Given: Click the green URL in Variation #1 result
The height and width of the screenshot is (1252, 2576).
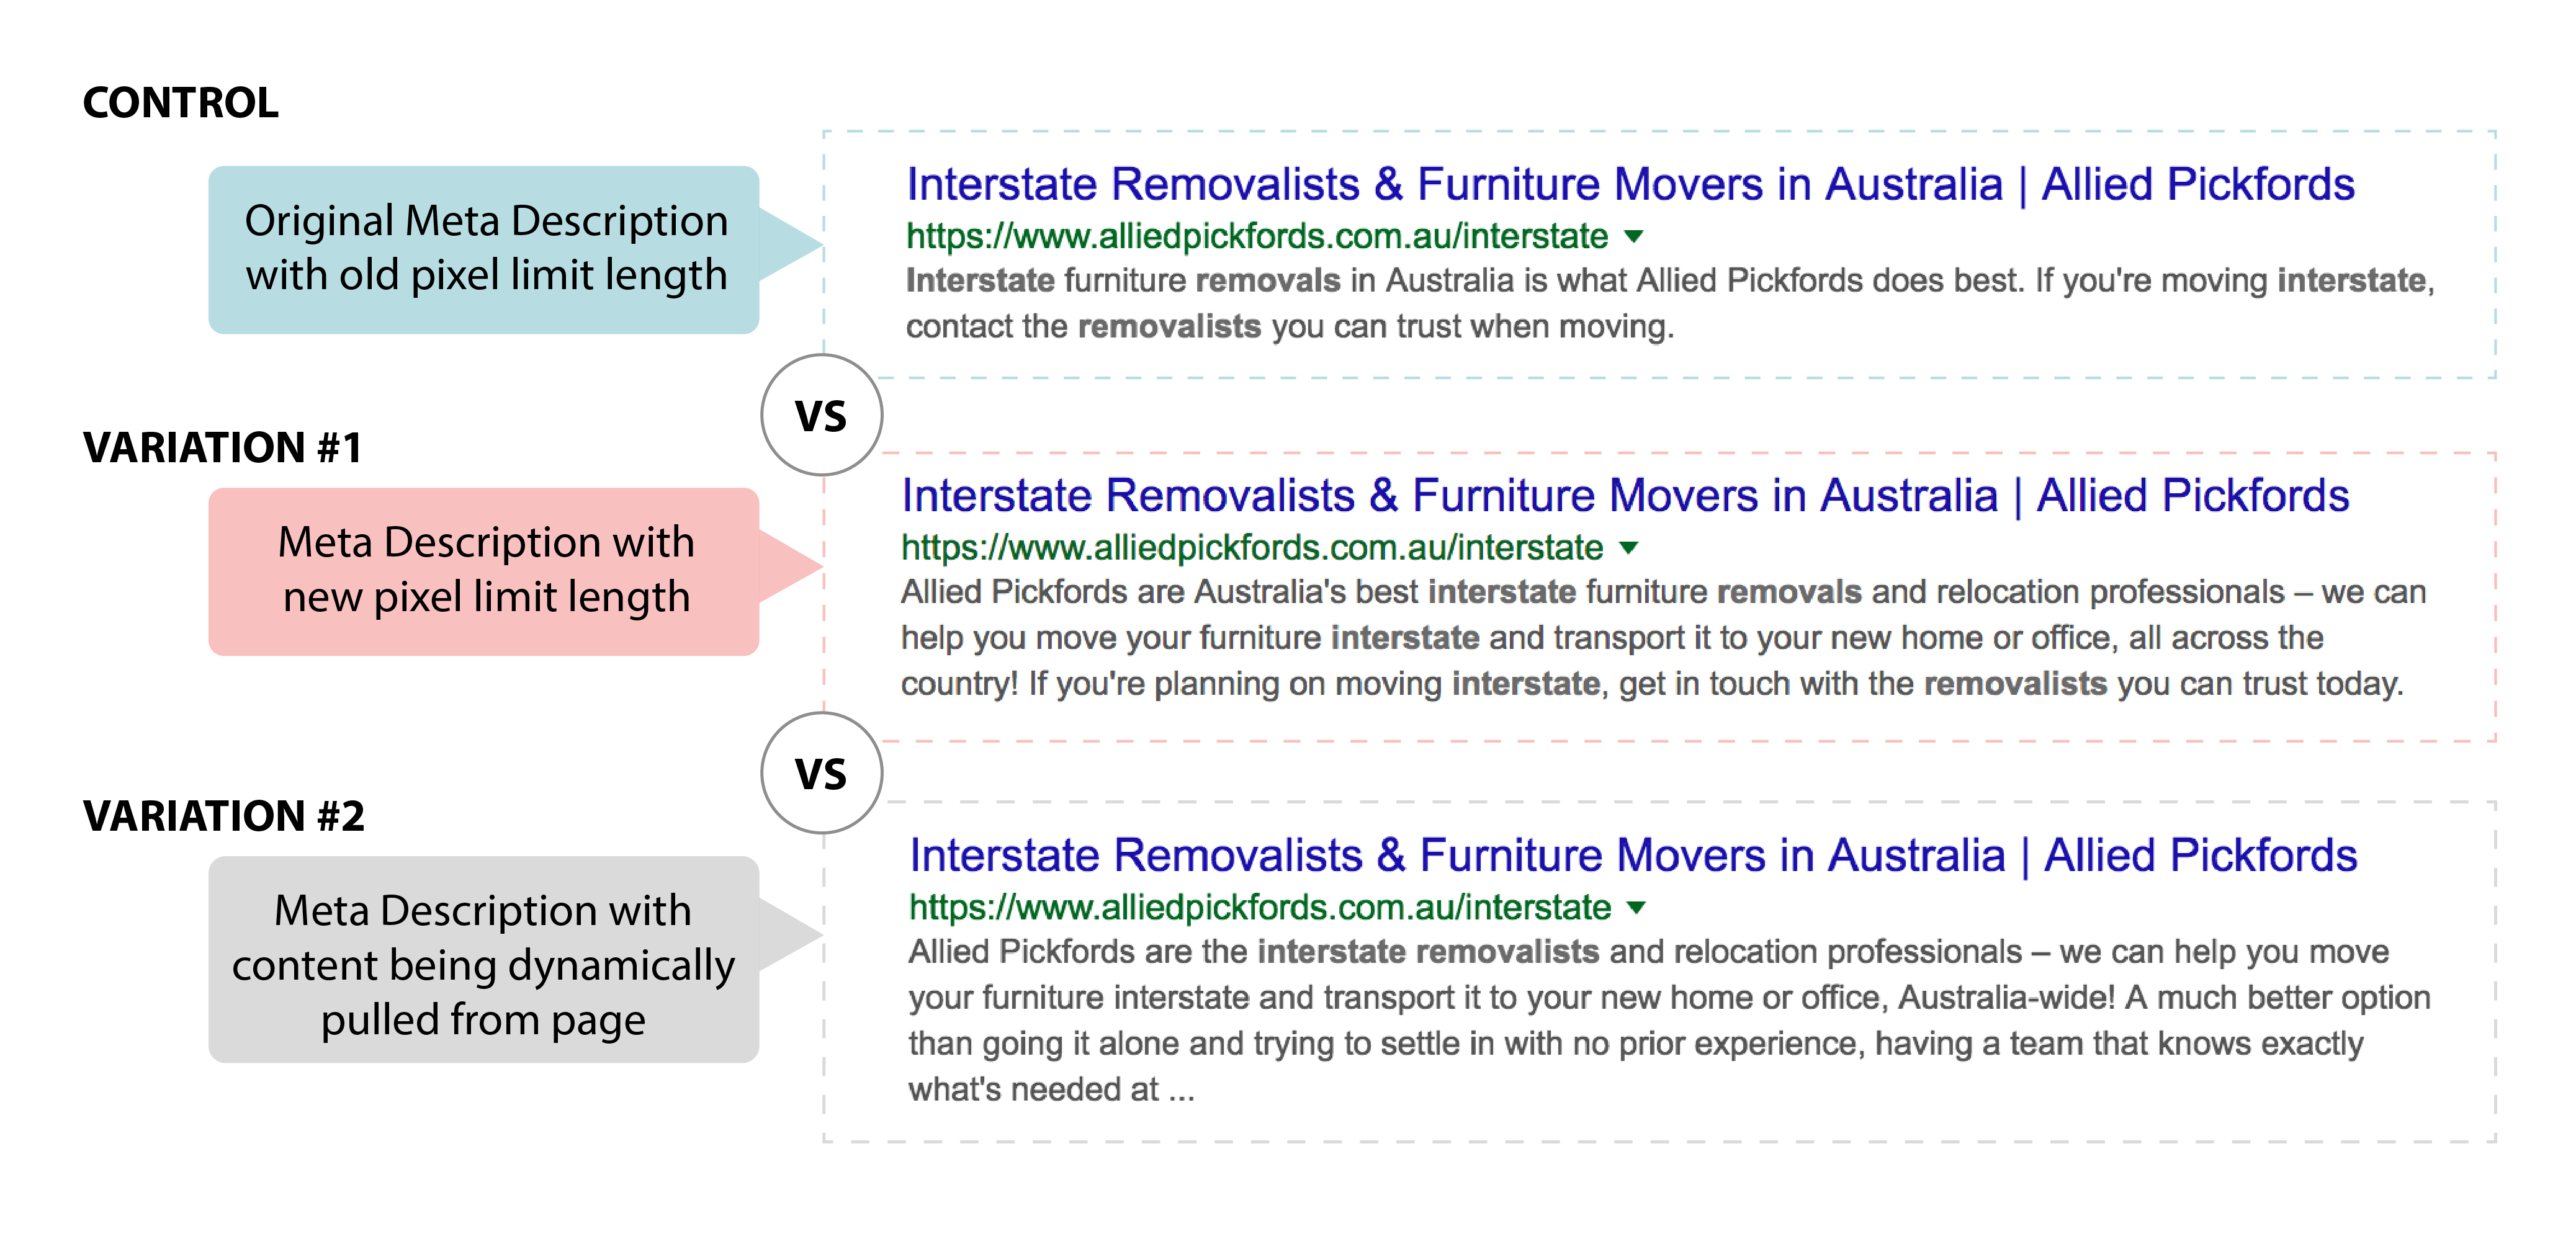Looking at the screenshot, I should pos(1251,548).
